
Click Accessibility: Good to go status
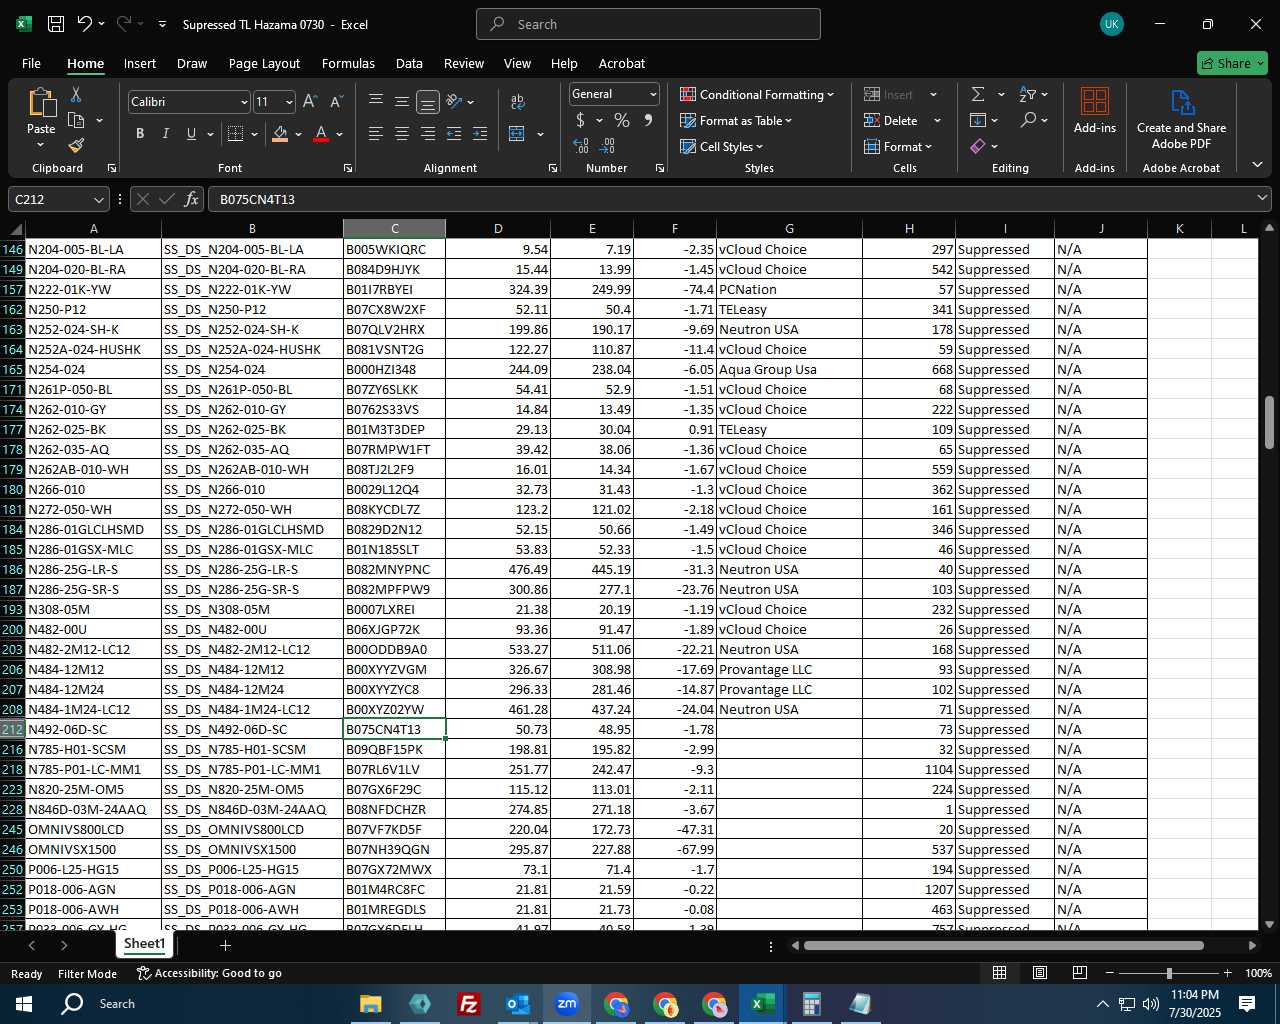[209, 973]
